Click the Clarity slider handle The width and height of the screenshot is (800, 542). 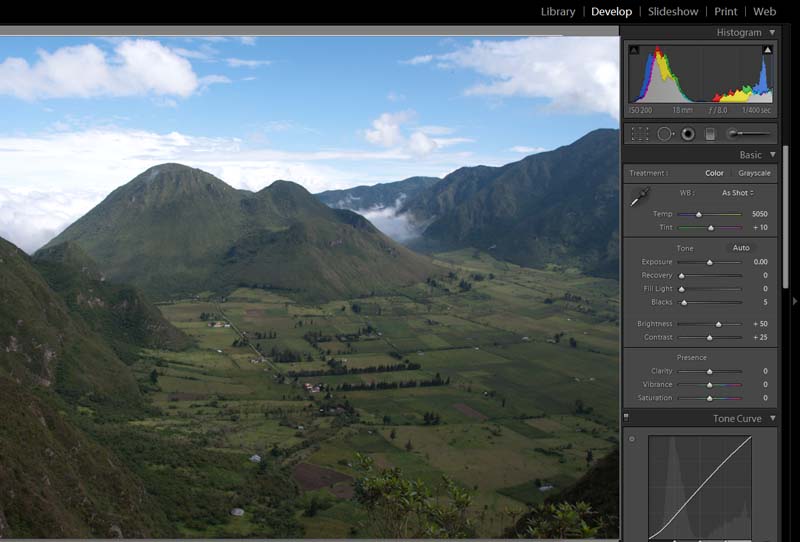[709, 372]
